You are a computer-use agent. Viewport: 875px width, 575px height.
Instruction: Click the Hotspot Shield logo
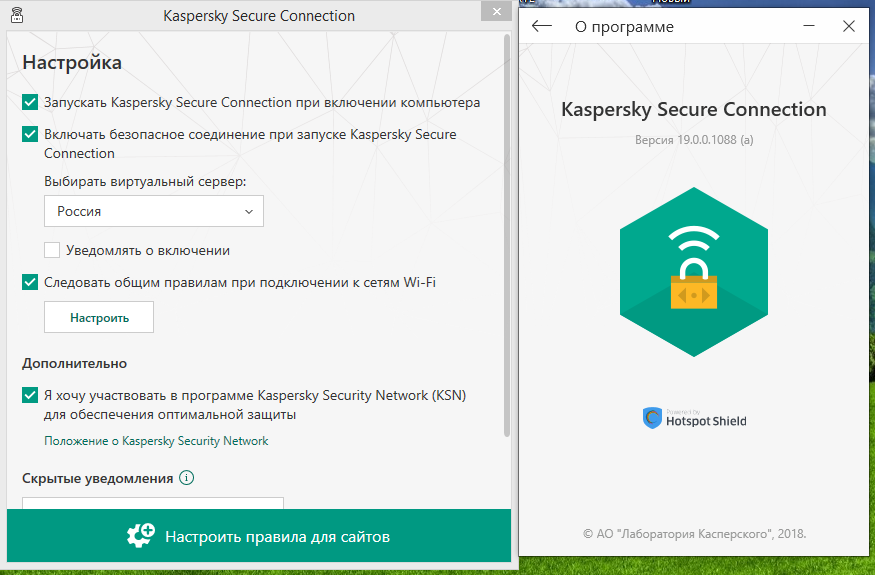point(694,418)
